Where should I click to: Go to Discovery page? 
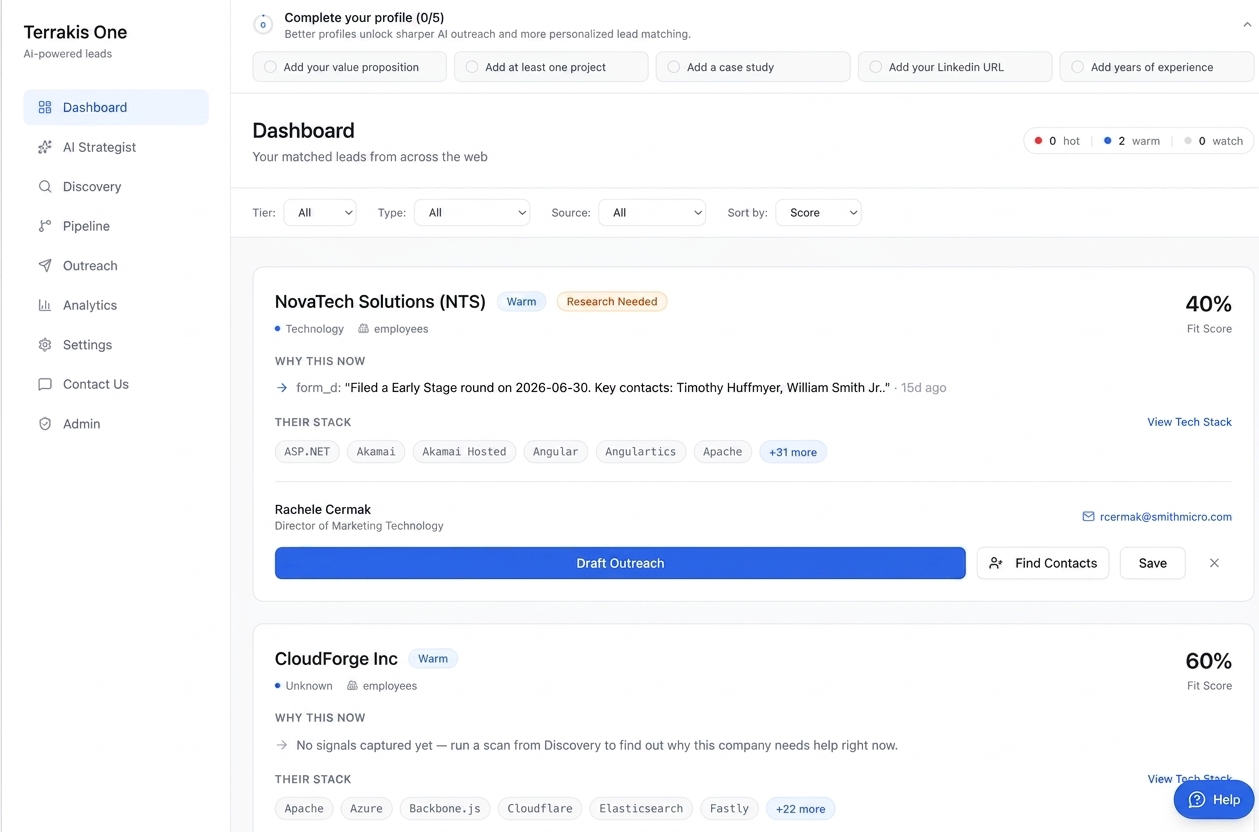tap(116, 186)
